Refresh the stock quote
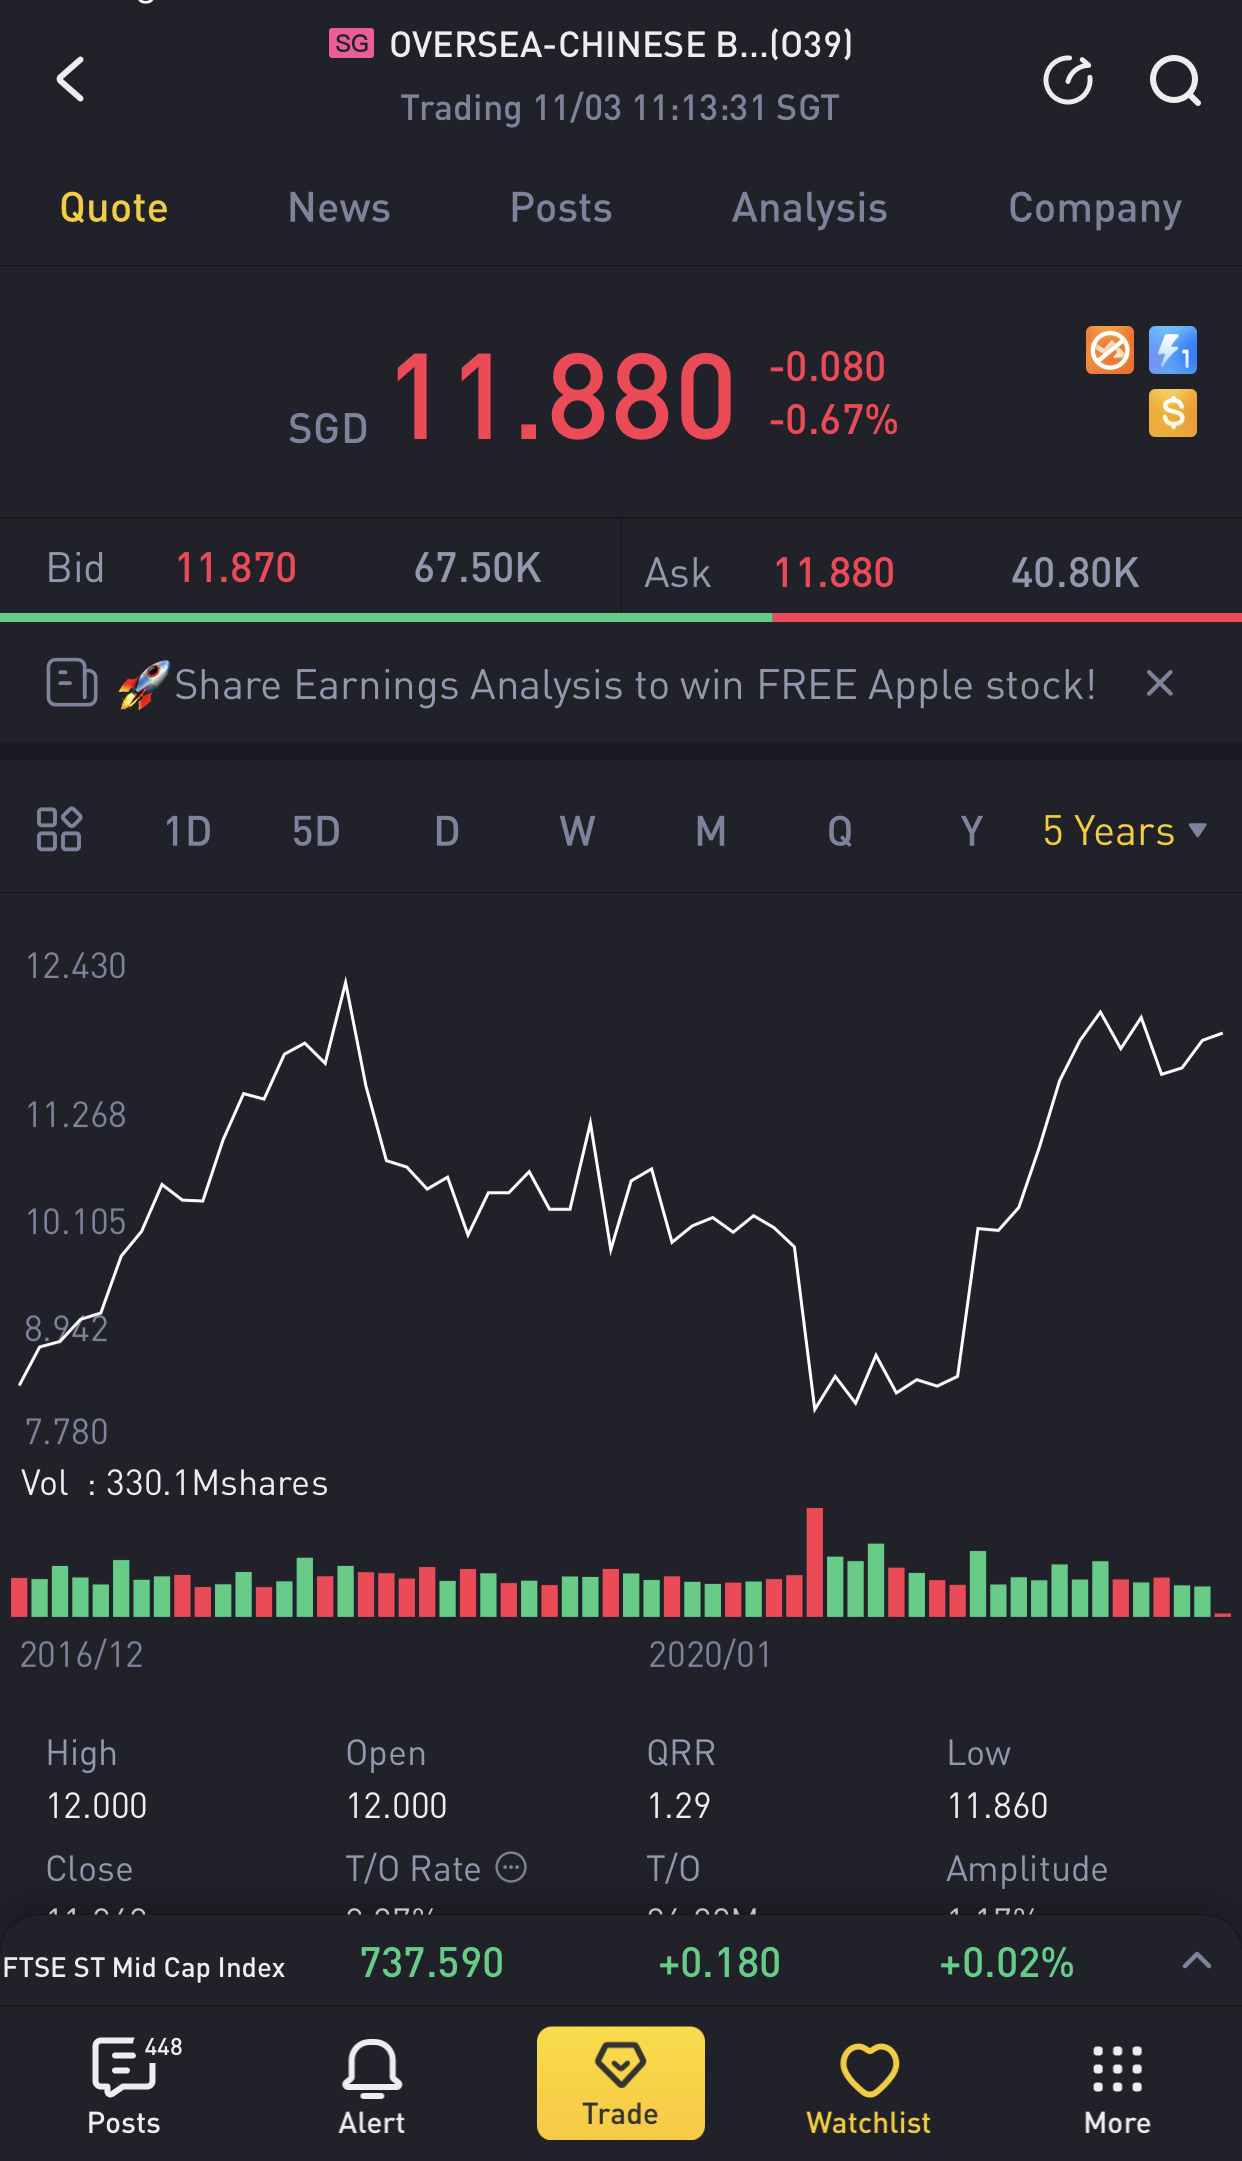This screenshot has width=1242, height=2161. (1068, 80)
